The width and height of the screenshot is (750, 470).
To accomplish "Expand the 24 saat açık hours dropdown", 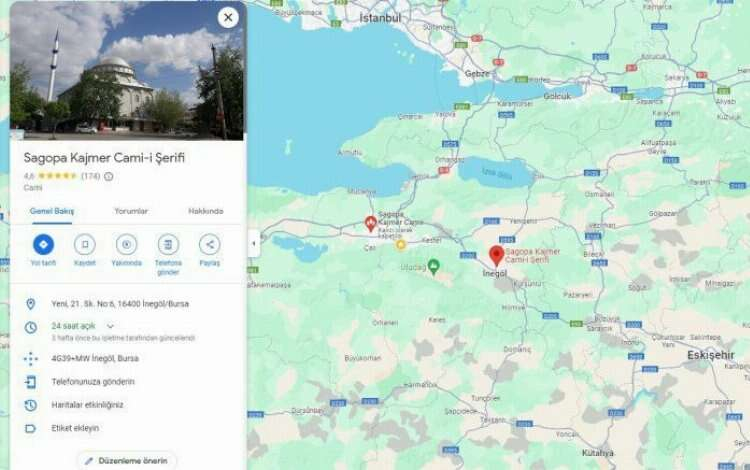I will tap(110, 326).
